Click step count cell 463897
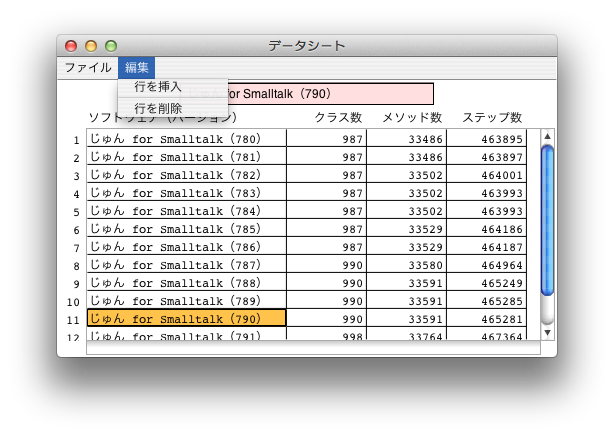614x436 pixels. [487, 157]
